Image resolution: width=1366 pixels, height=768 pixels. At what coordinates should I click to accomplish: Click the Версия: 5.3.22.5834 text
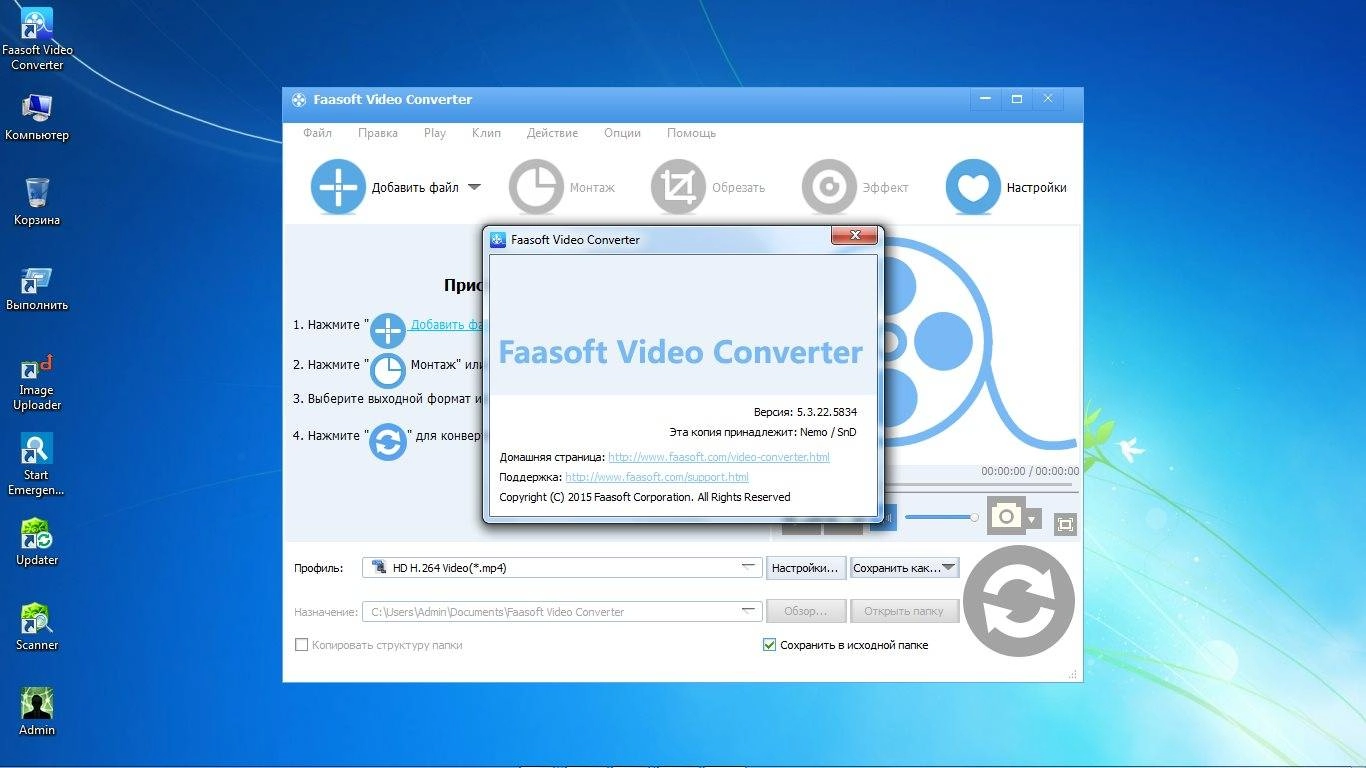[x=805, y=412]
